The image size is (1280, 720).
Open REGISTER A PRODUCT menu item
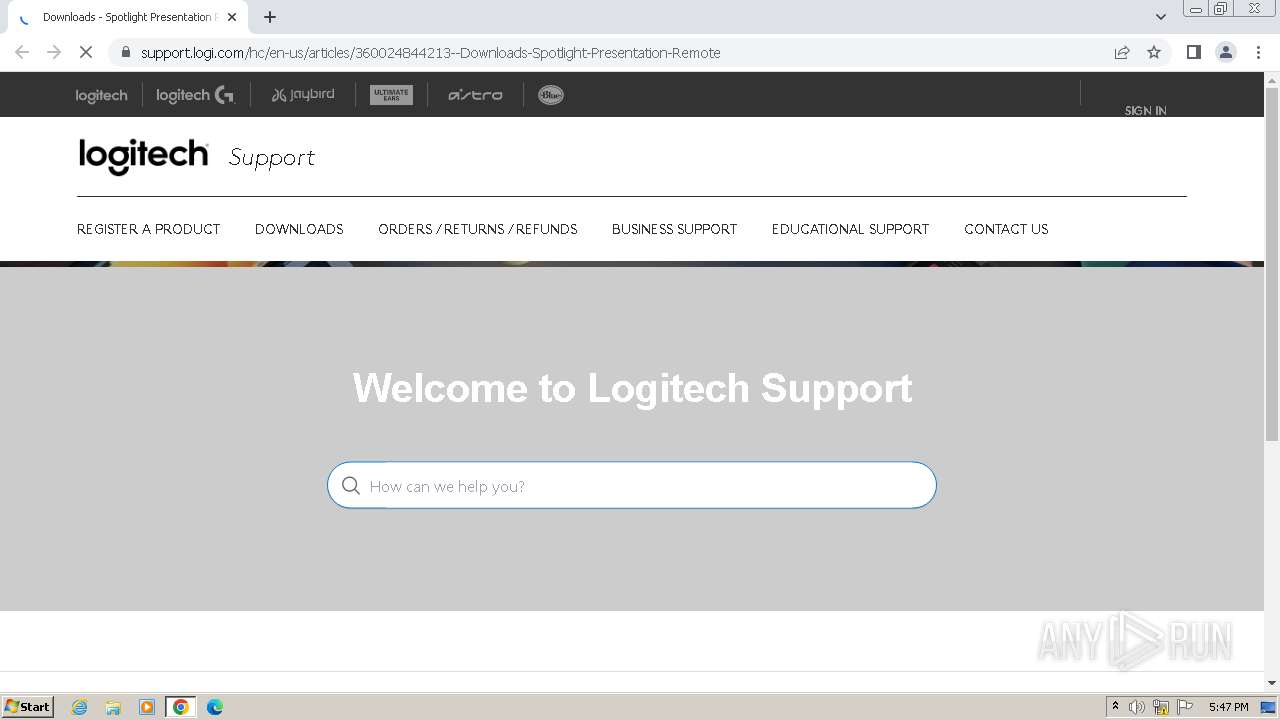click(x=148, y=229)
